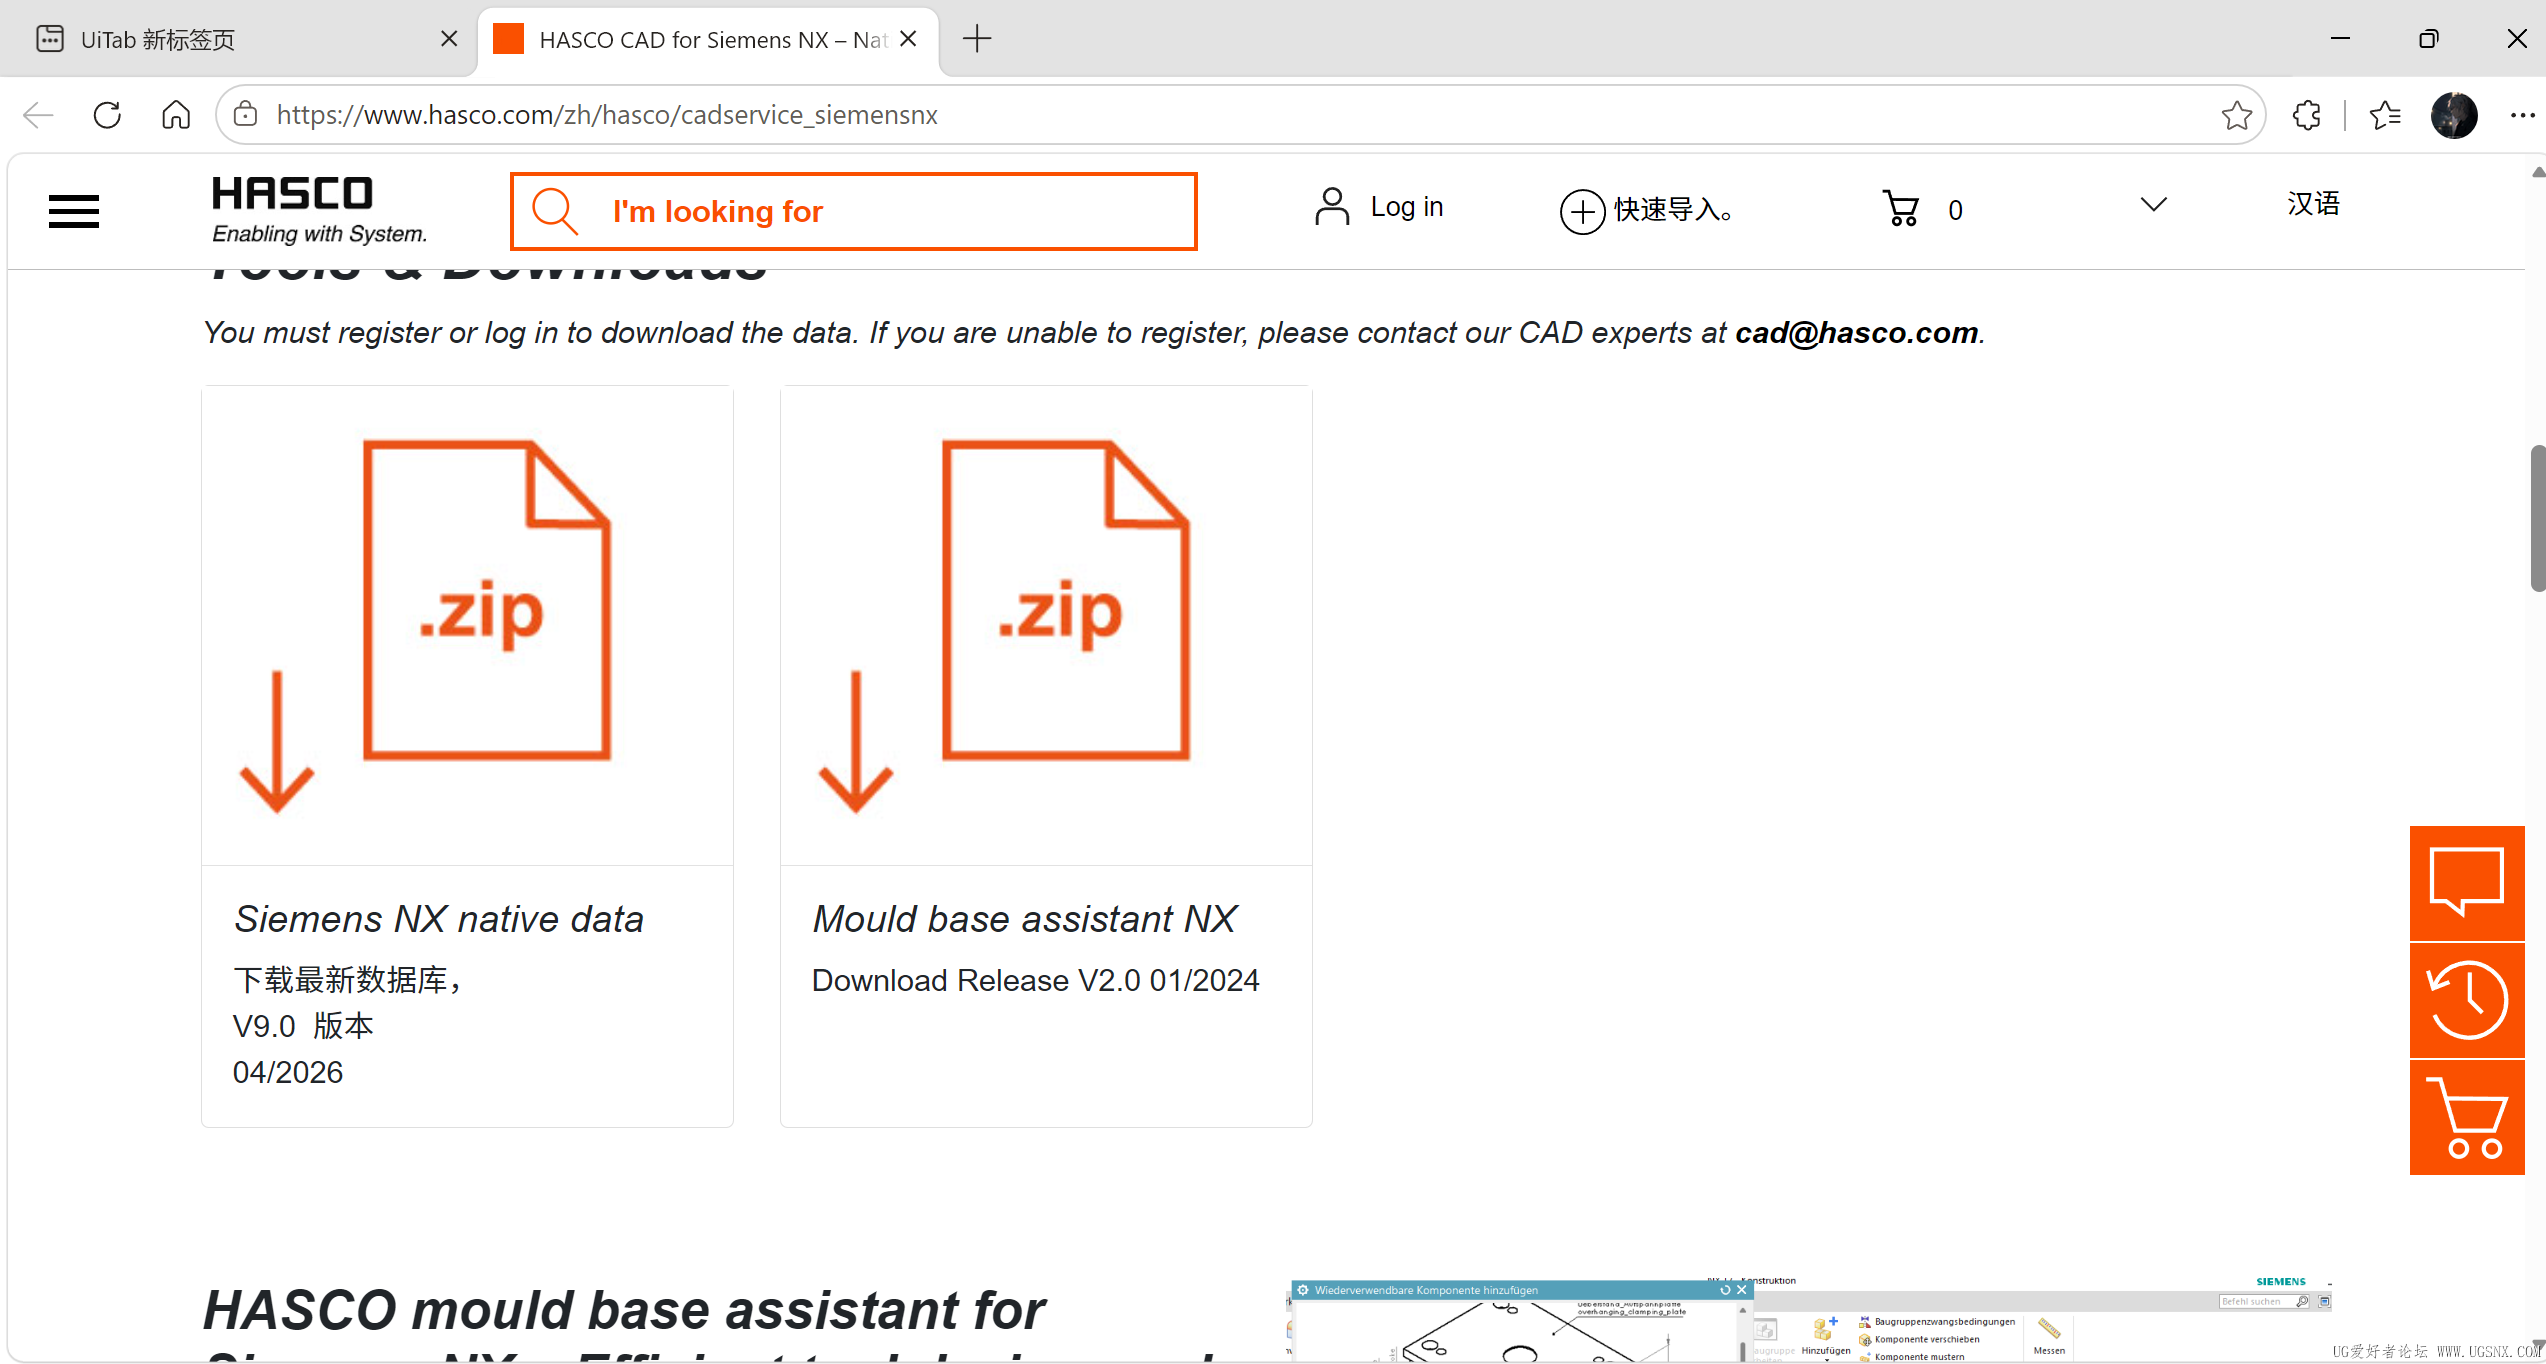Expand the header chevron dropdown
The image size is (2546, 1364).
coord(2153,205)
